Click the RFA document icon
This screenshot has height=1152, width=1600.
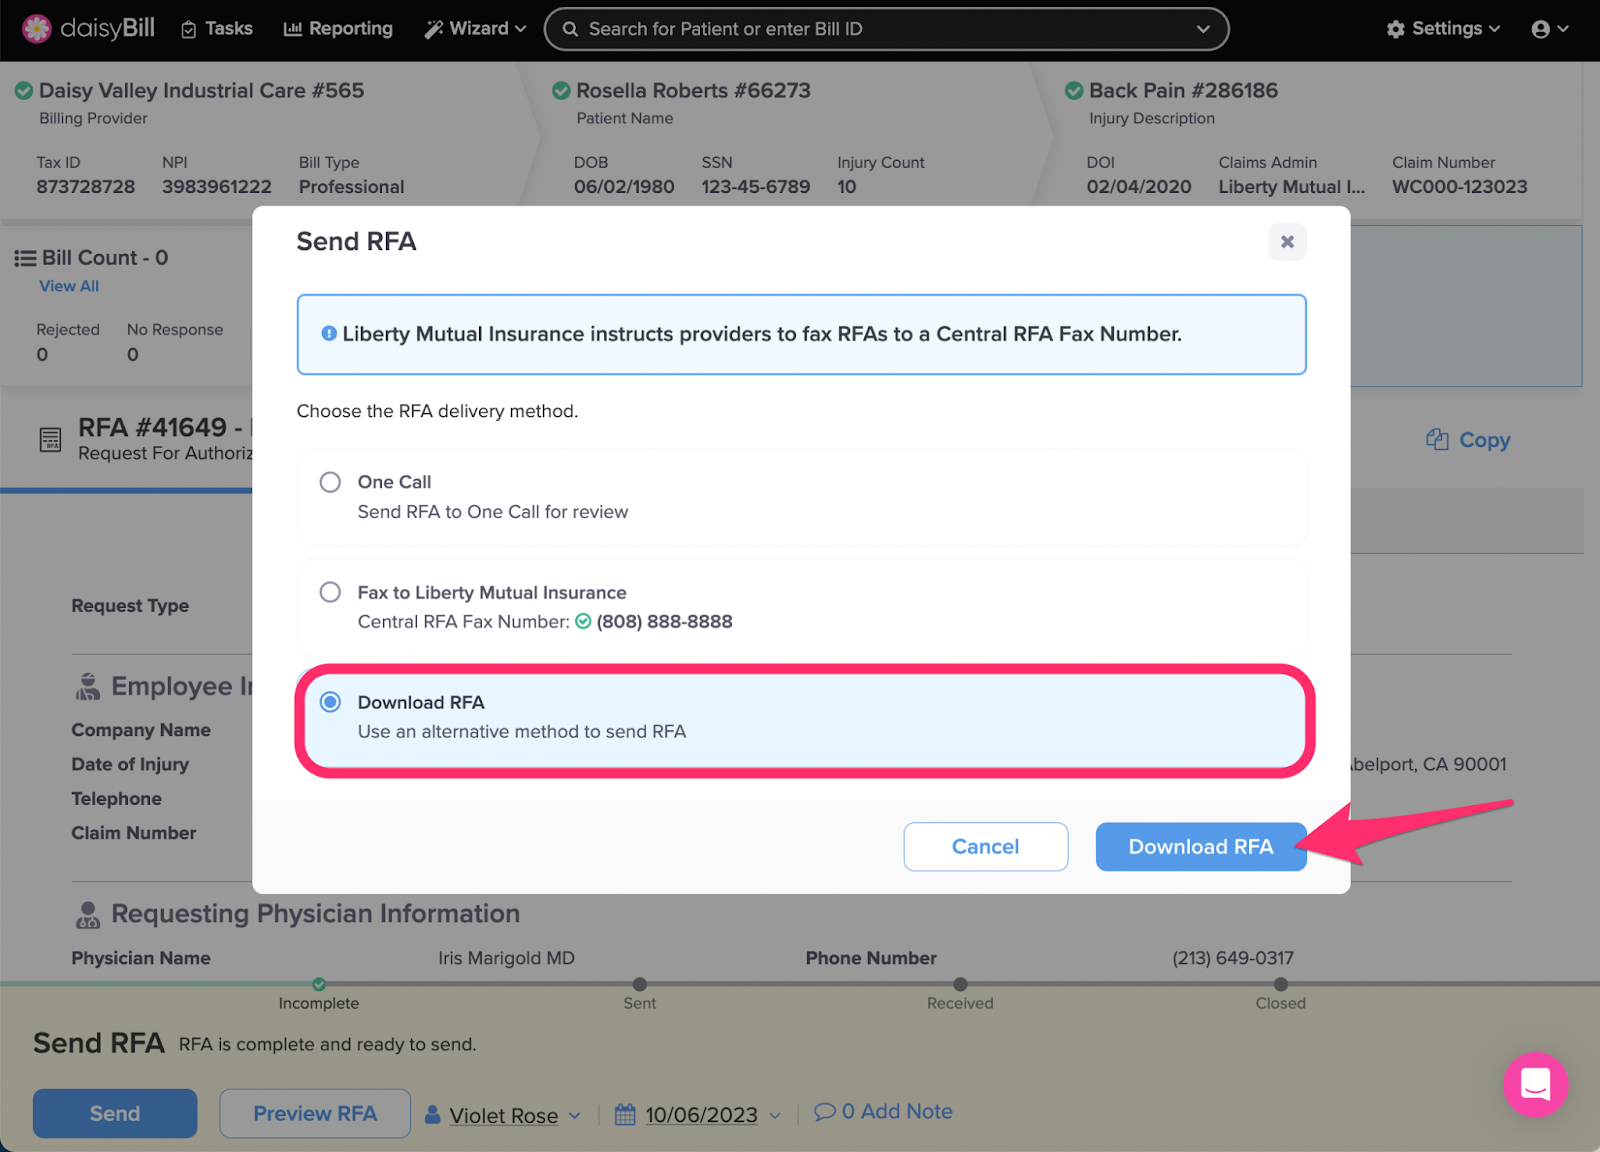pos(50,439)
